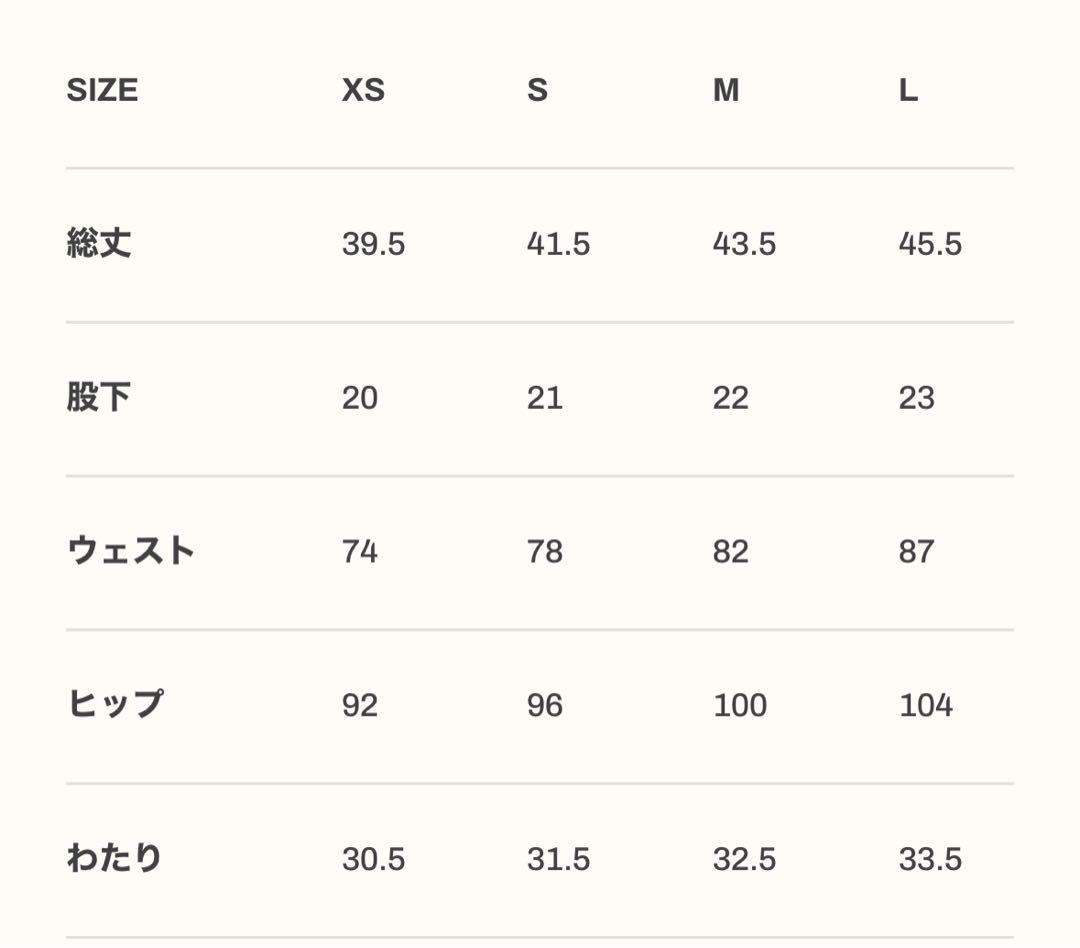1080x948 pixels.
Task: Click the 45.5 total length value
Action: pyautogui.click(x=930, y=245)
